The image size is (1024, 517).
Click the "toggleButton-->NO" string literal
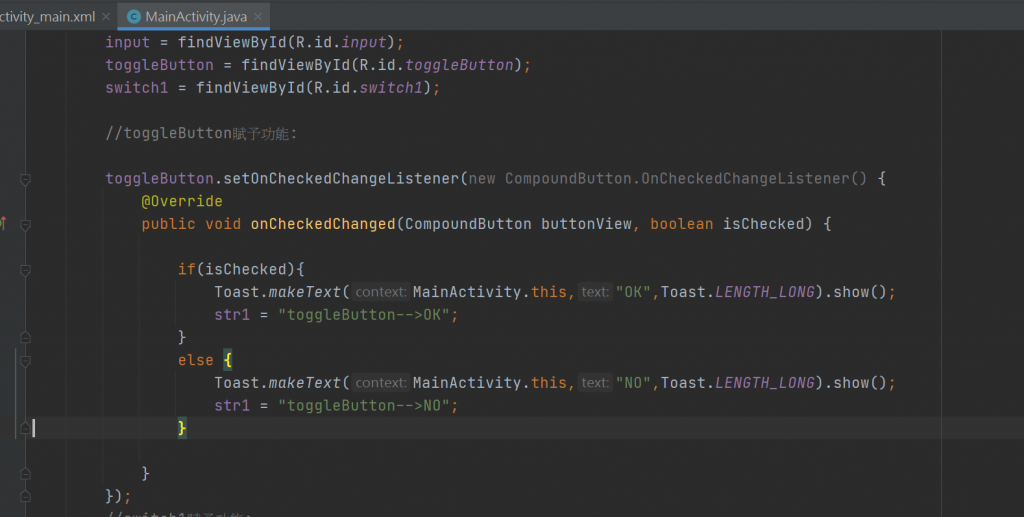click(x=364, y=405)
